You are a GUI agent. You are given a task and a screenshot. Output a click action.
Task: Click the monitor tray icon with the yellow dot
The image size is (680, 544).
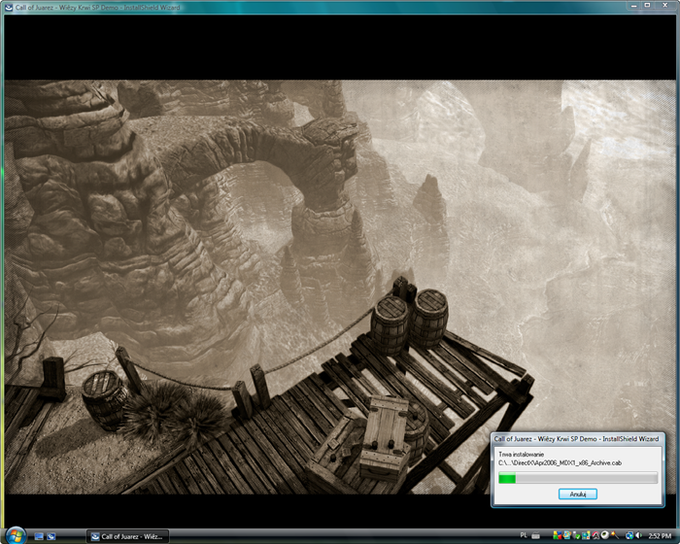586,535
